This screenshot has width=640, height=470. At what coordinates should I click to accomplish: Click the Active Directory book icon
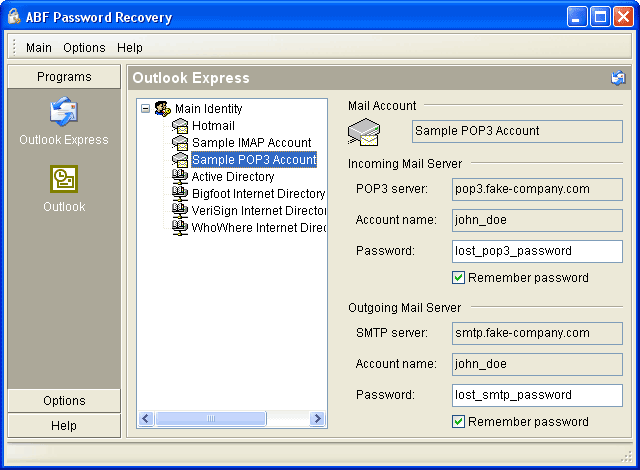coord(180,177)
